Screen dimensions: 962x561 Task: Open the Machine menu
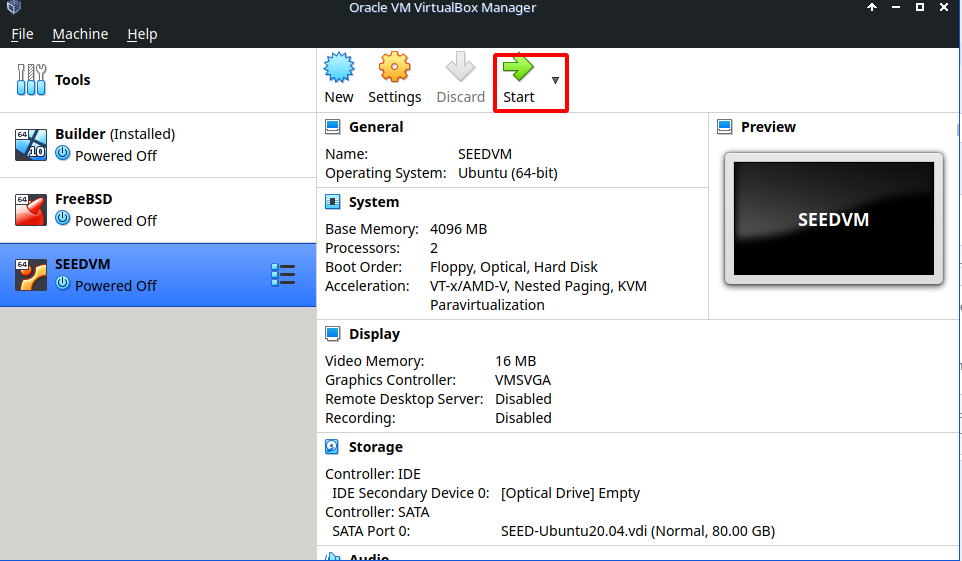(x=80, y=34)
